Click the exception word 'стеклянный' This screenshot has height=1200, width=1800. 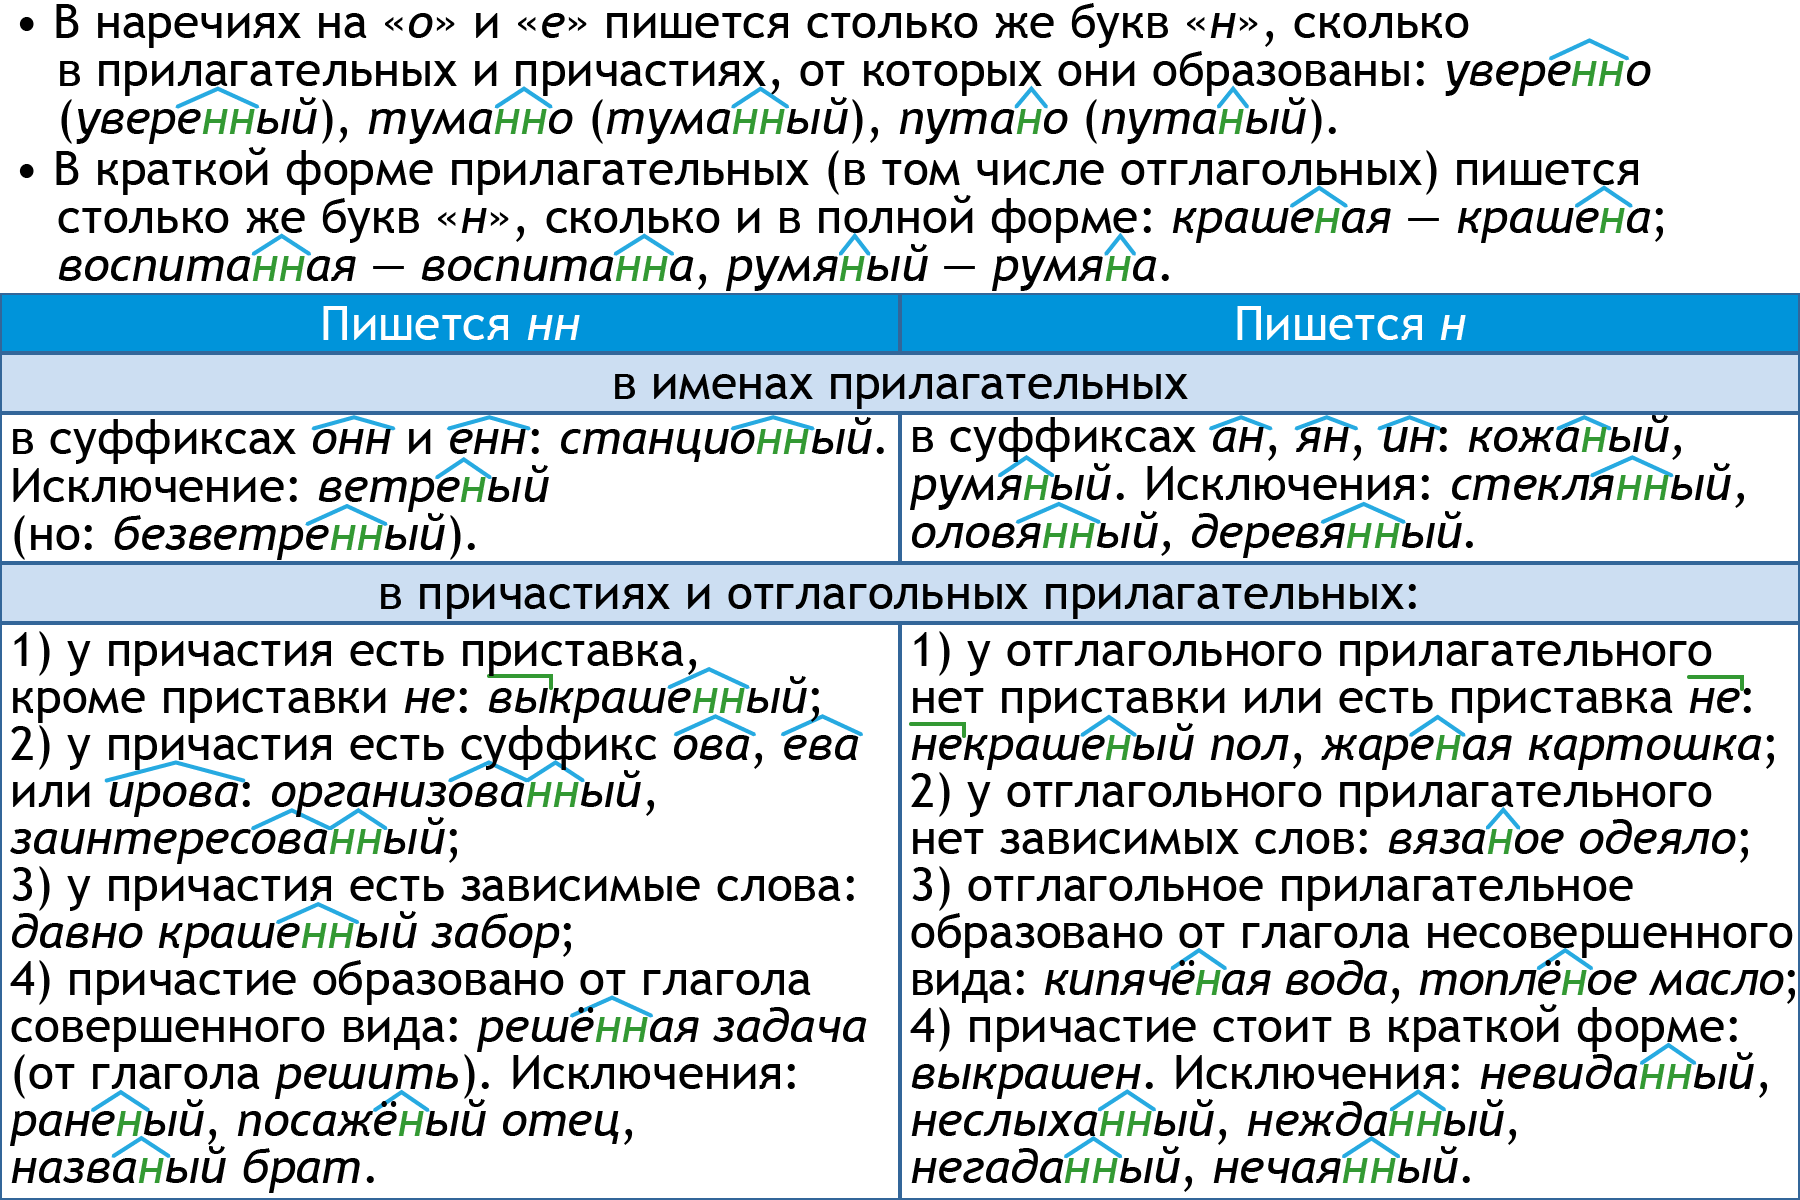click(x=1592, y=485)
